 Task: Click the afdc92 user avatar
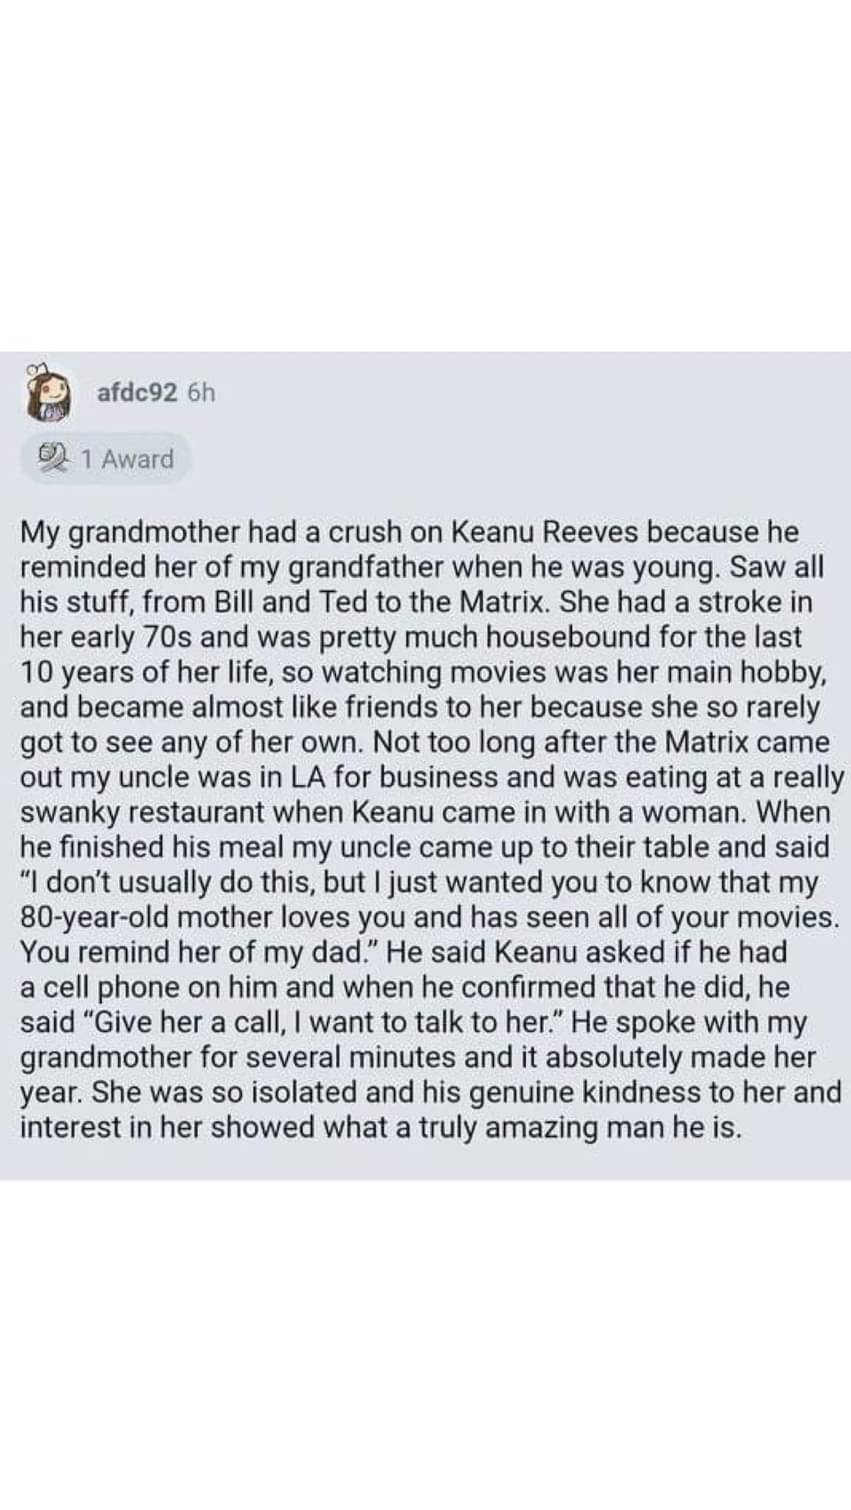(x=52, y=392)
